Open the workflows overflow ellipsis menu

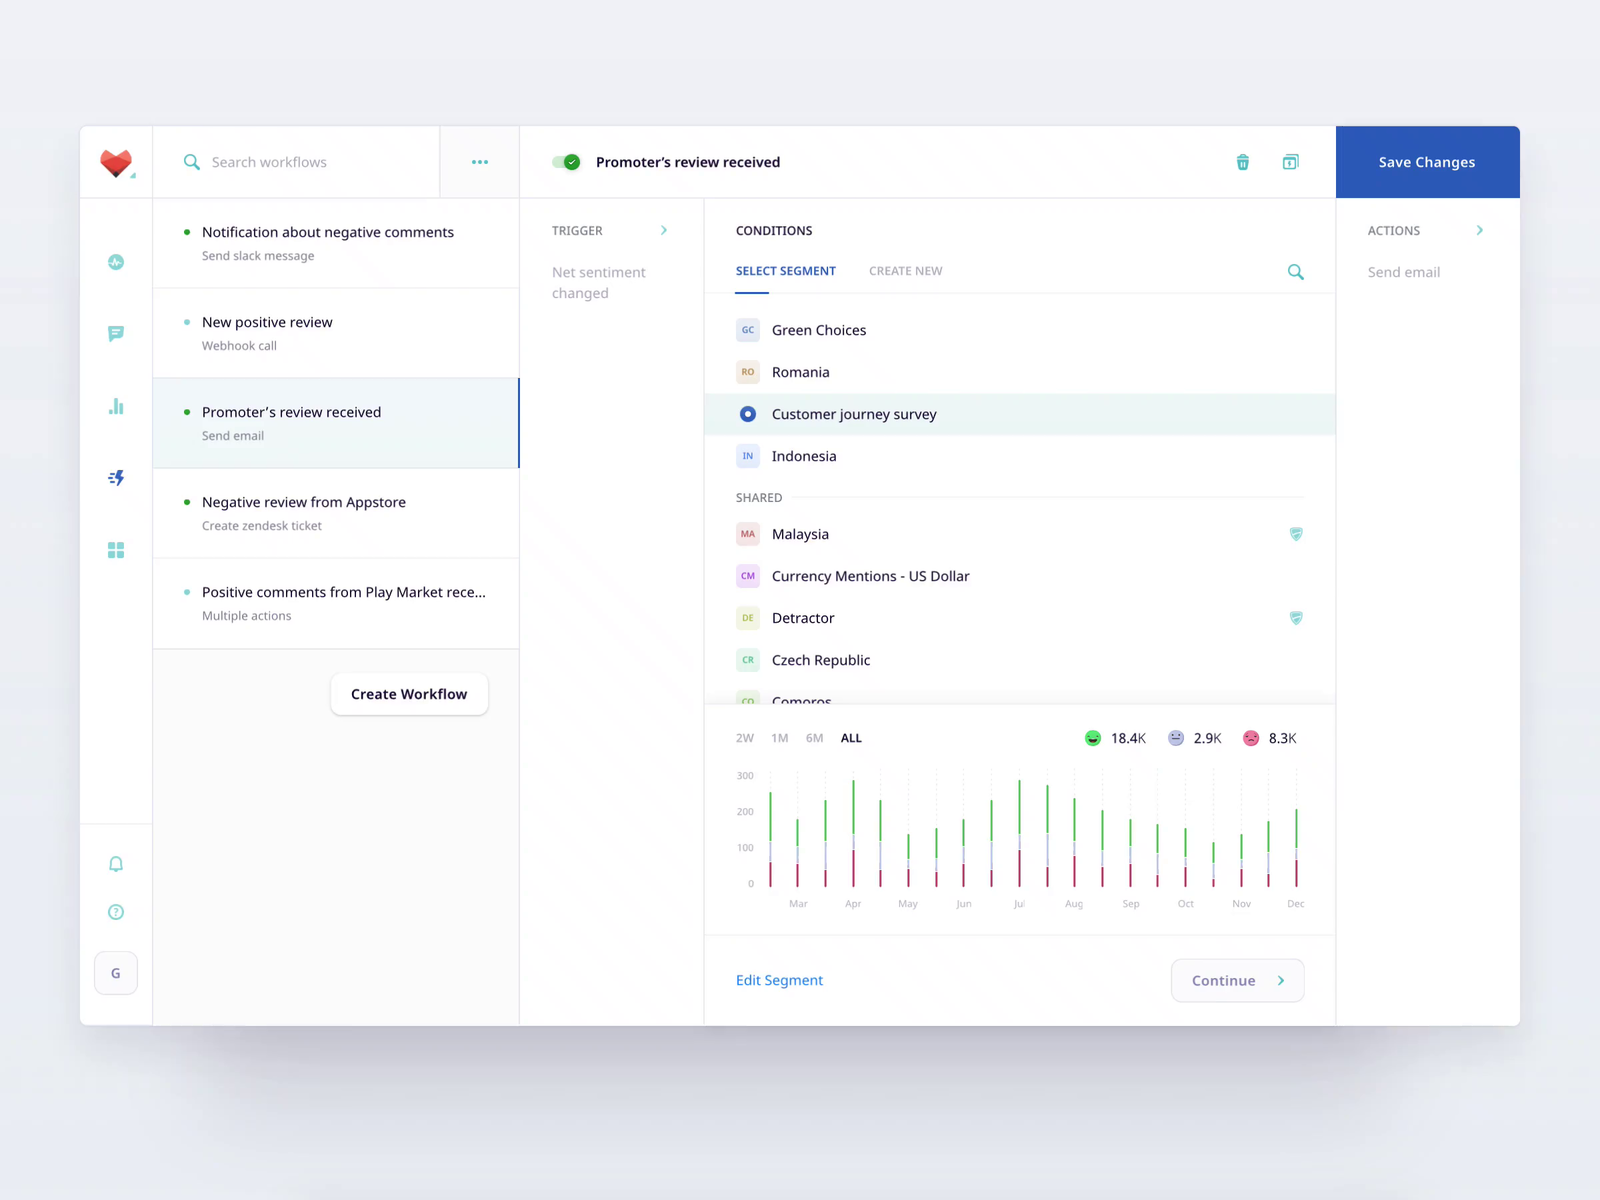pos(479,161)
